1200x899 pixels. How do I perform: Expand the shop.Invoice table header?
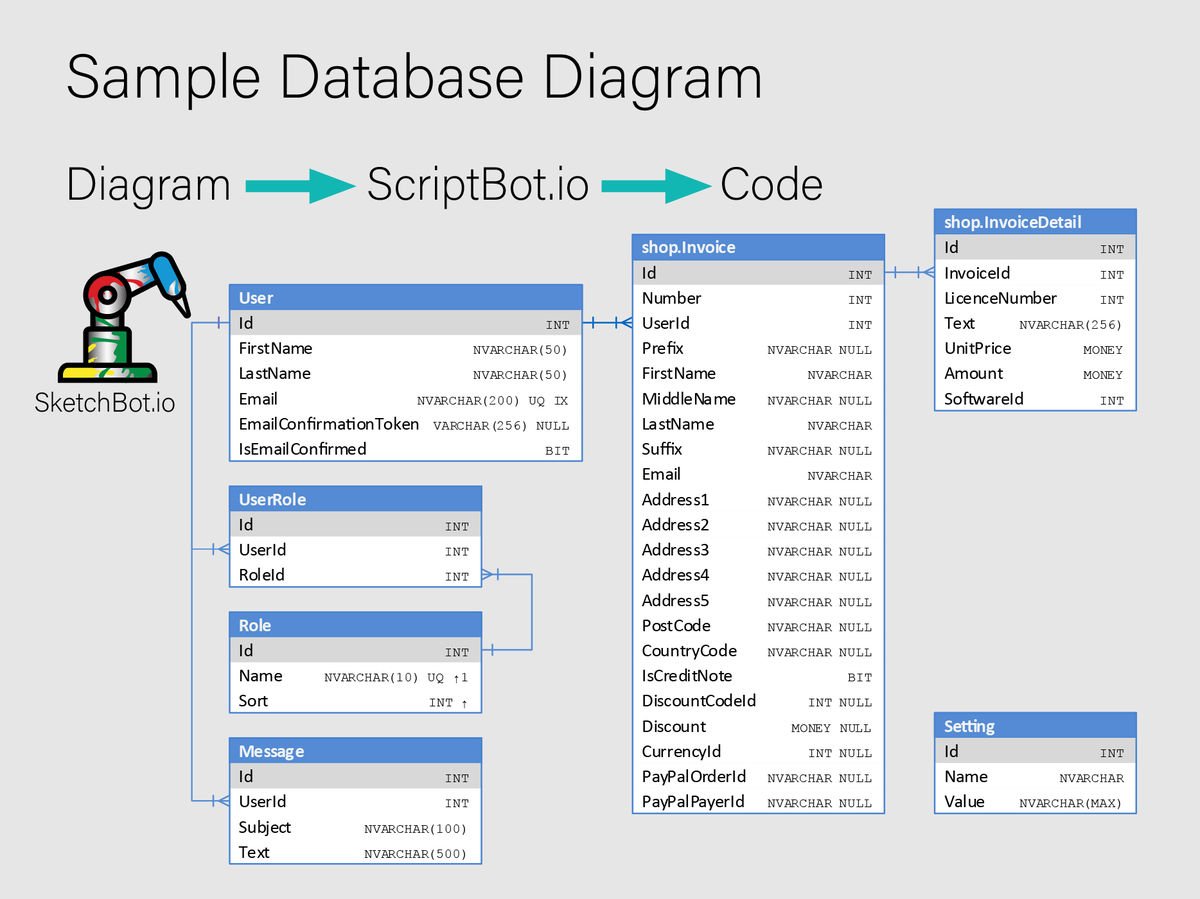point(757,246)
